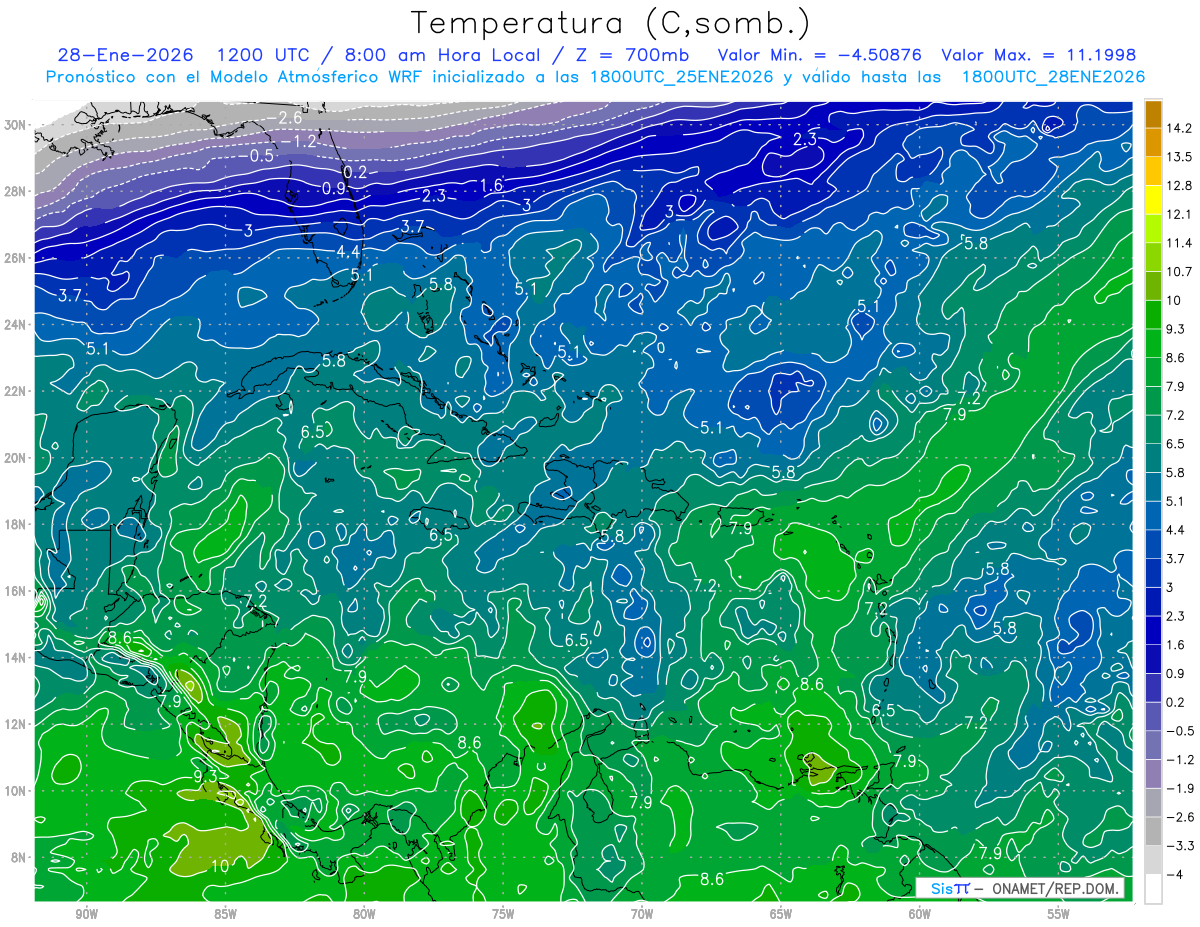The image size is (1200, 927).
Task: Click the "14.2" color scale label
Action: pos(1179,128)
